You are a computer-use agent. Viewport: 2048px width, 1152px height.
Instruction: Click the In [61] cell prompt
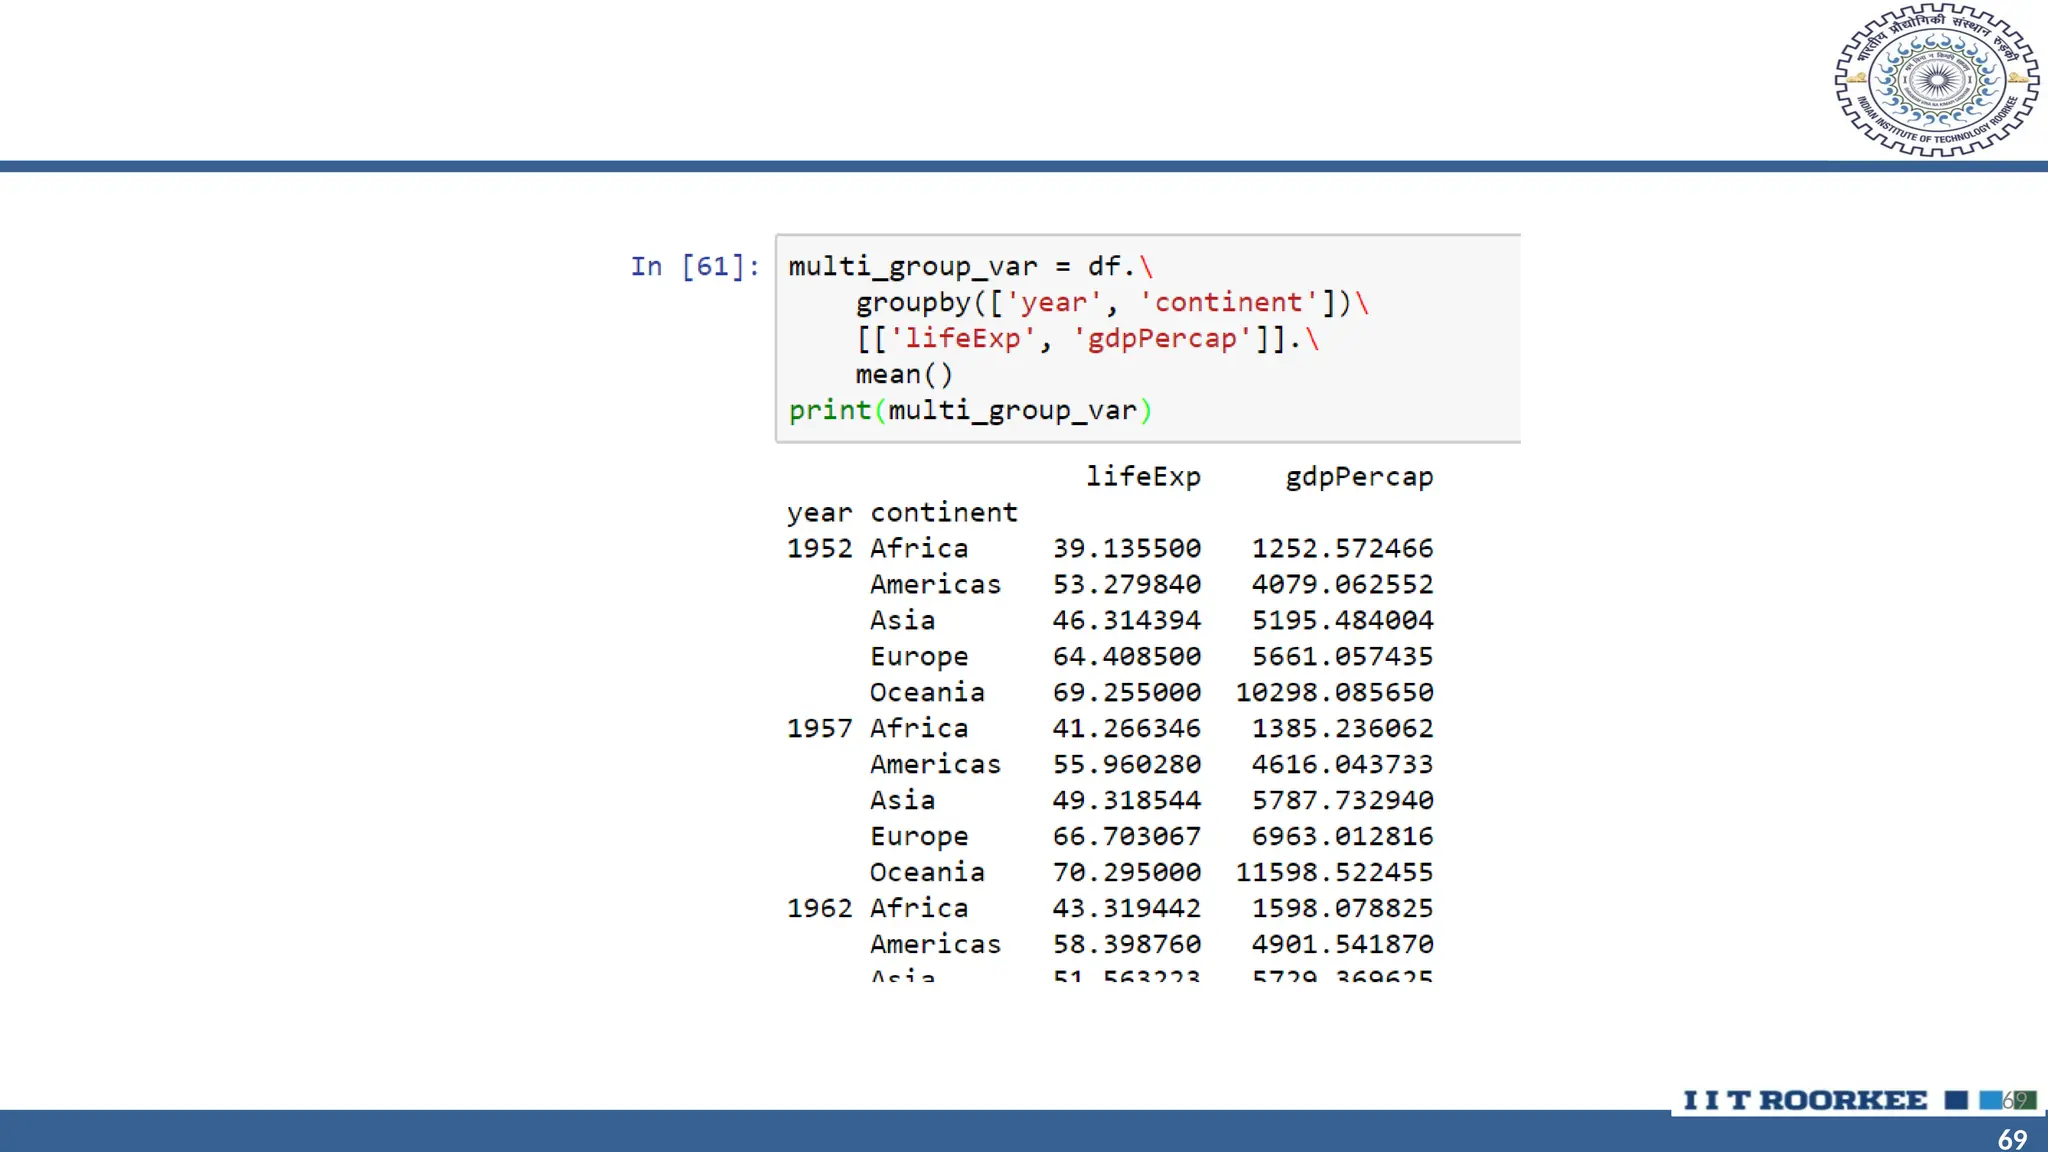point(694,266)
